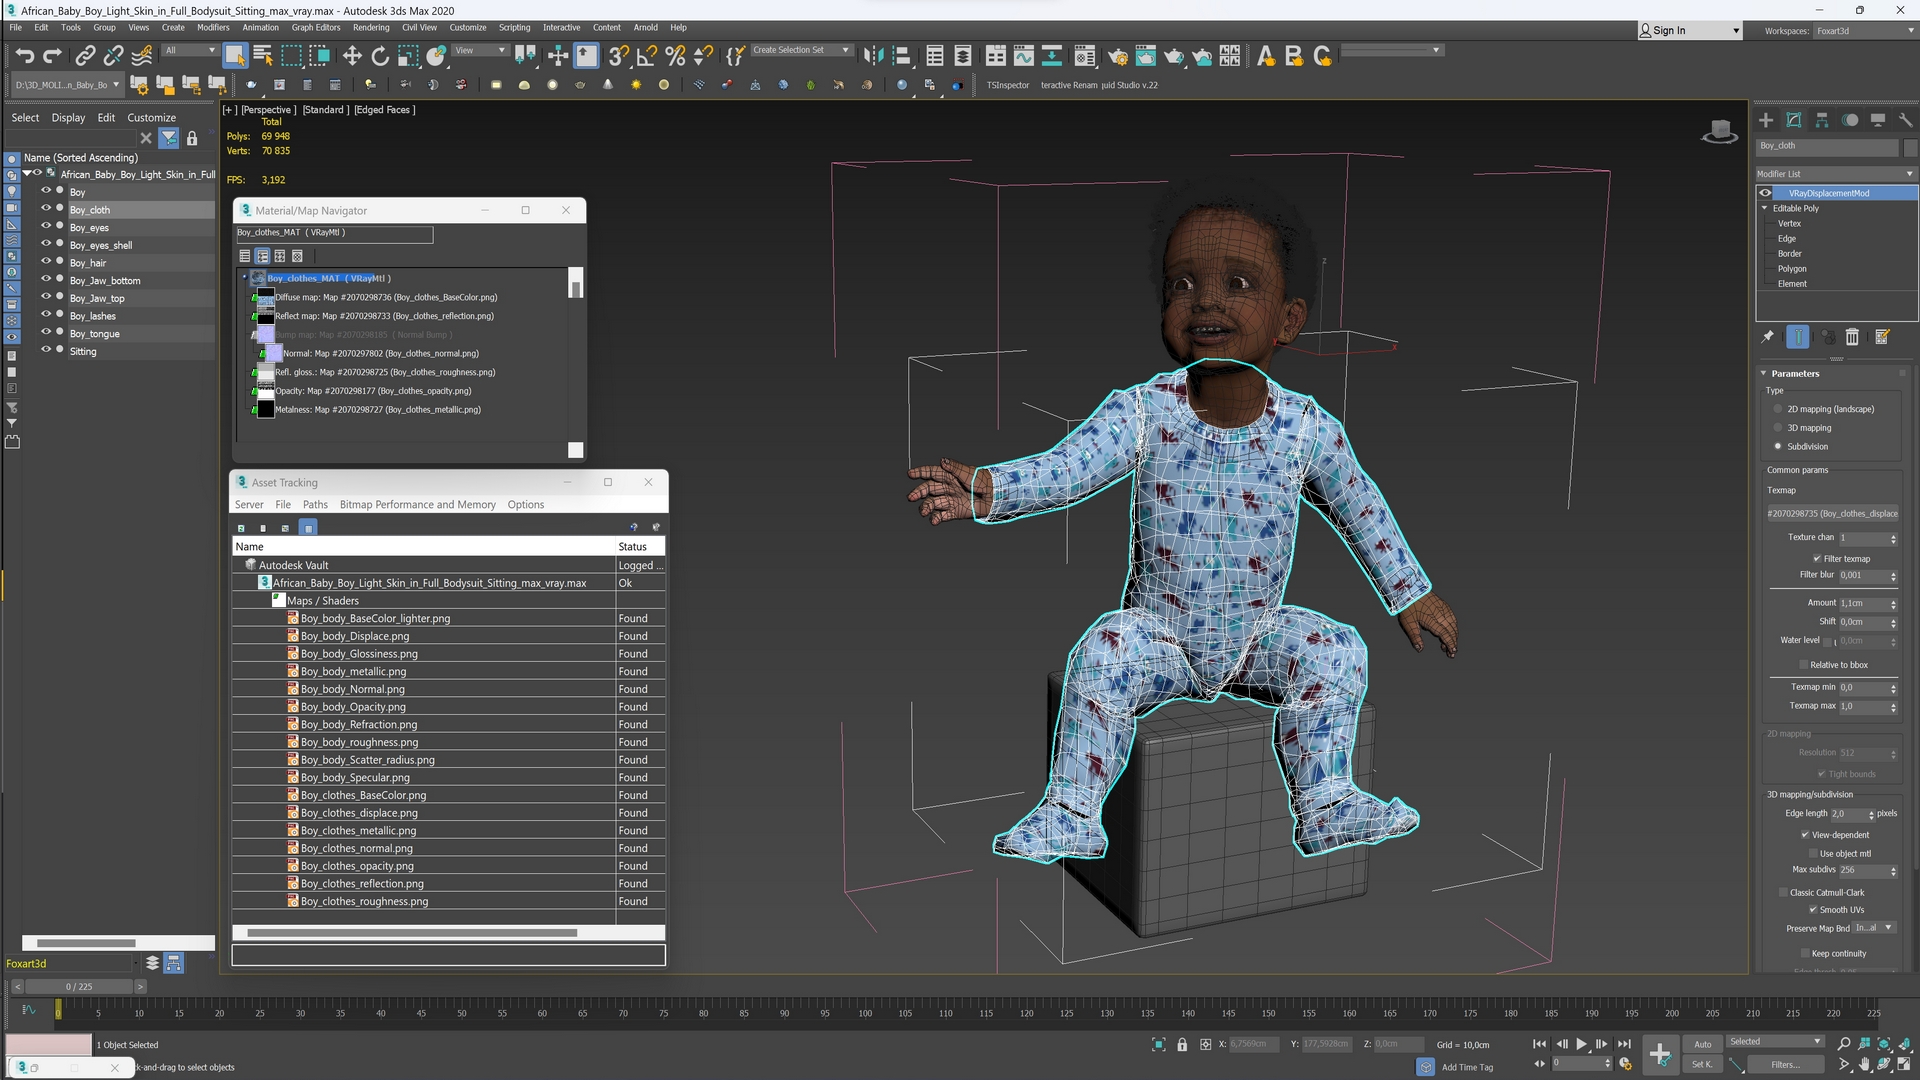The height and width of the screenshot is (1080, 1920).
Task: Open the selection filter All dropdown
Action: click(x=190, y=50)
